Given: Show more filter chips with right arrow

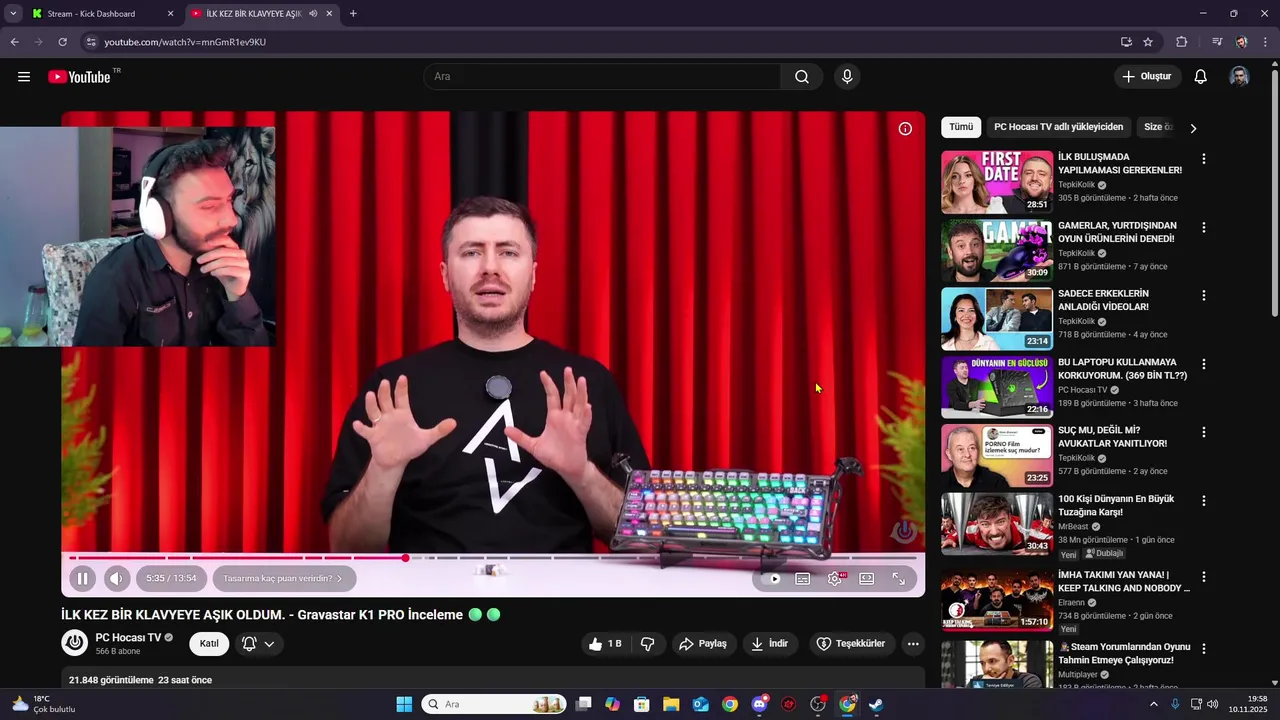Looking at the screenshot, I should (x=1193, y=128).
